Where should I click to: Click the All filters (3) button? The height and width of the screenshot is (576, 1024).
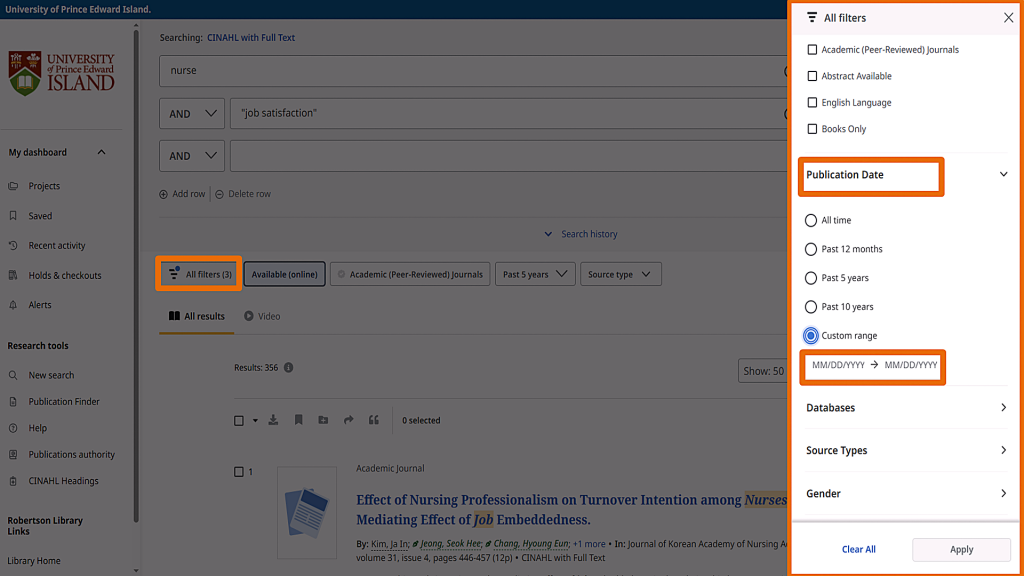point(200,274)
